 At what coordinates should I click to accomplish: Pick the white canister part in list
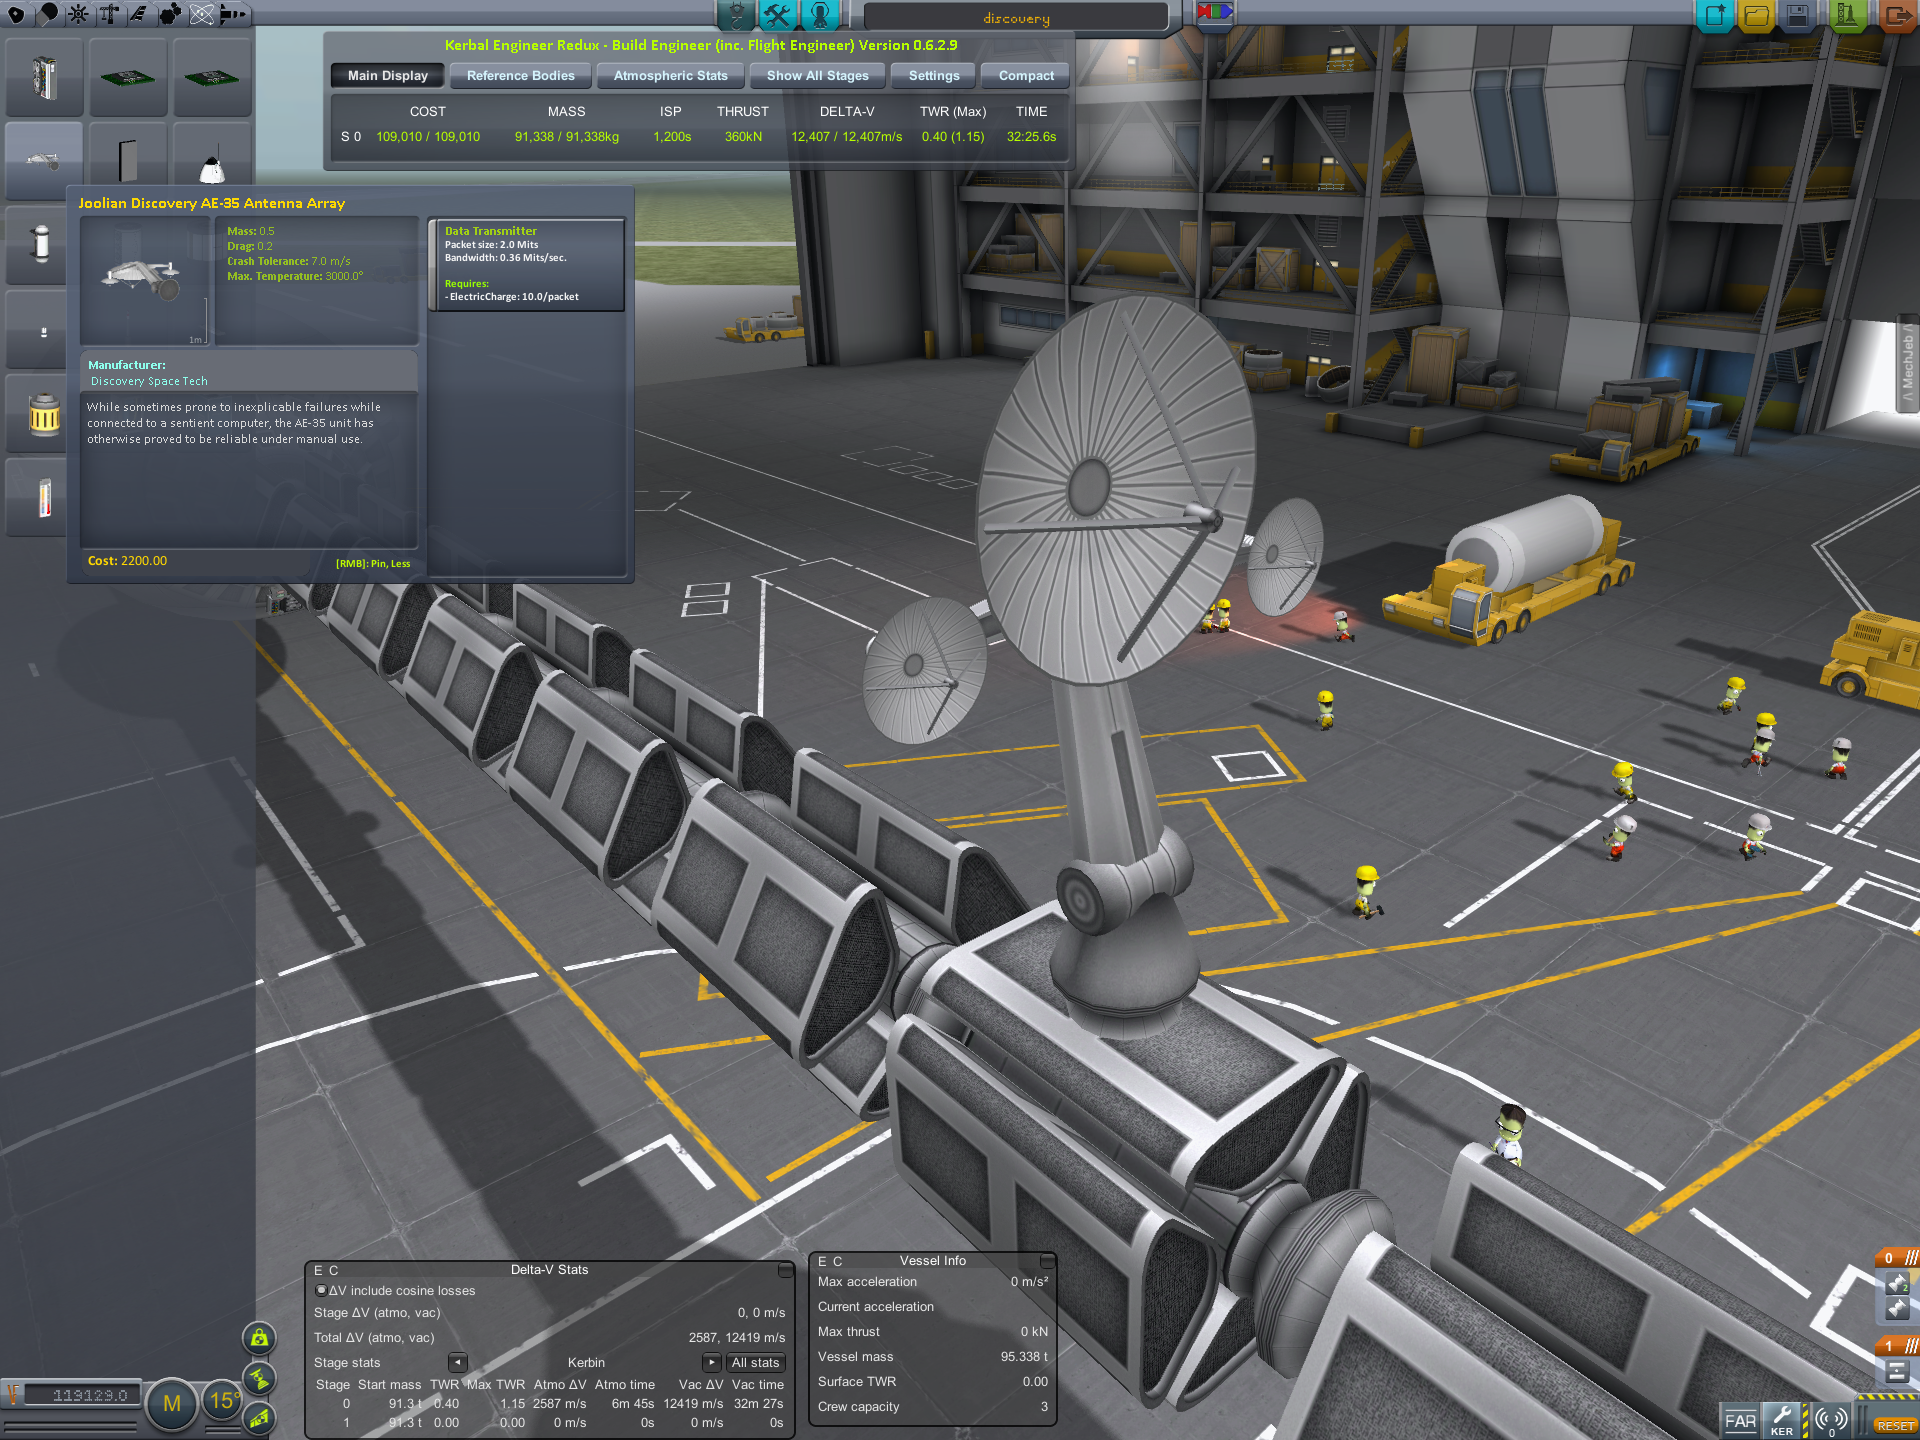click(x=36, y=245)
